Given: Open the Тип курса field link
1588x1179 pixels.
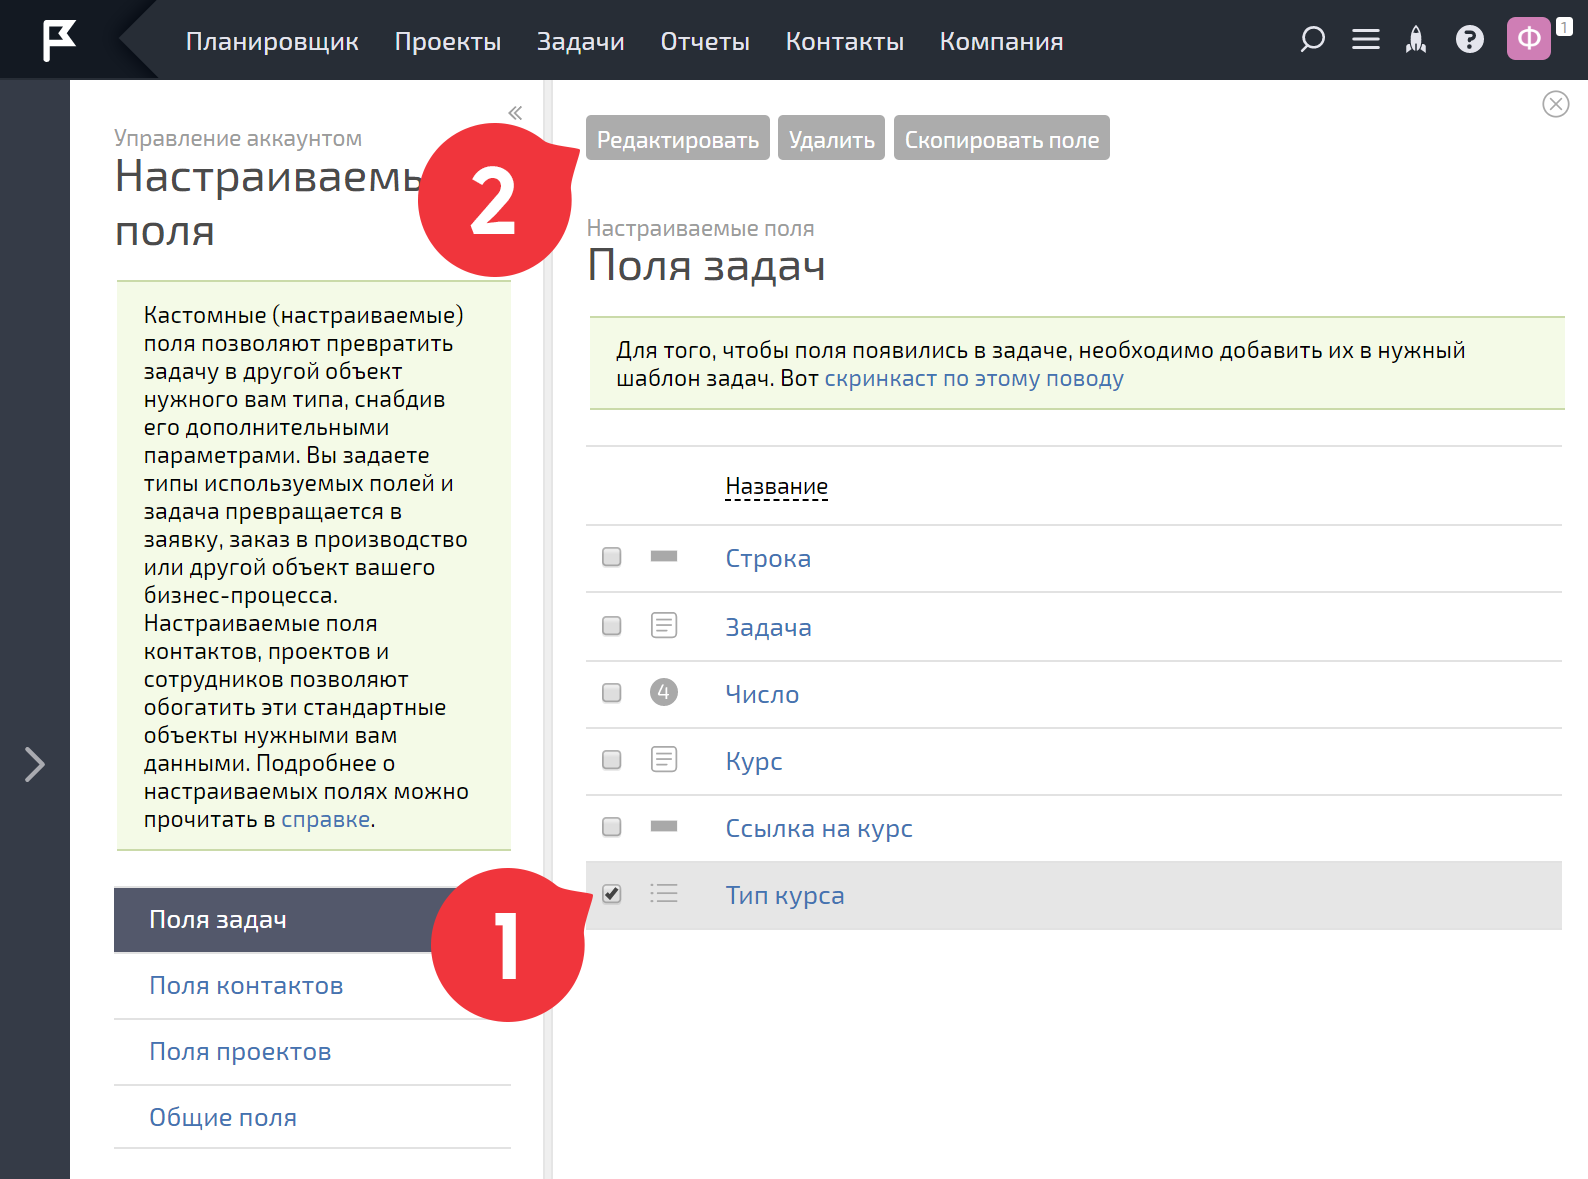Looking at the screenshot, I should [785, 895].
